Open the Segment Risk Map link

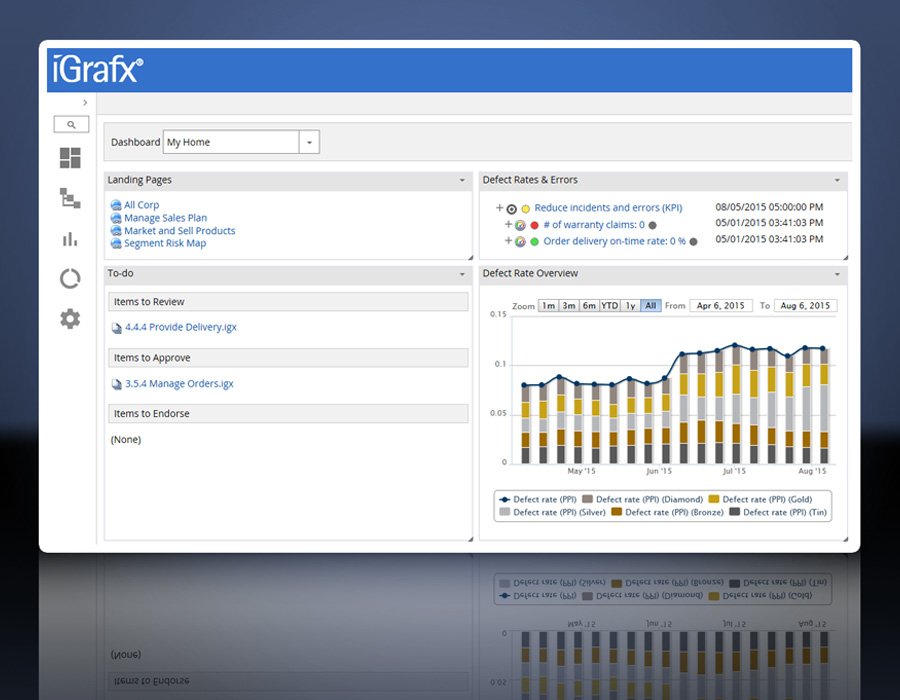point(165,243)
